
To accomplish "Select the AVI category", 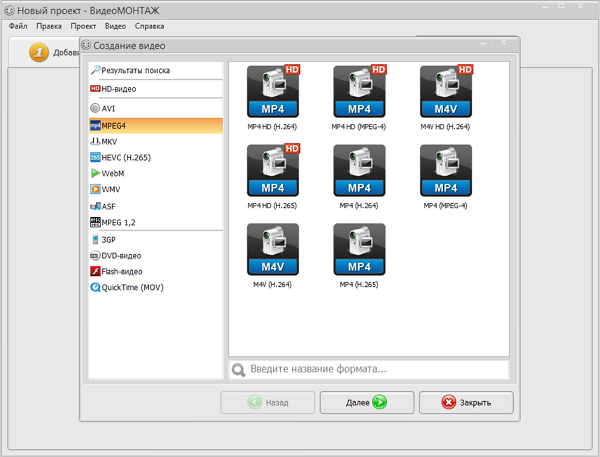I will point(156,108).
